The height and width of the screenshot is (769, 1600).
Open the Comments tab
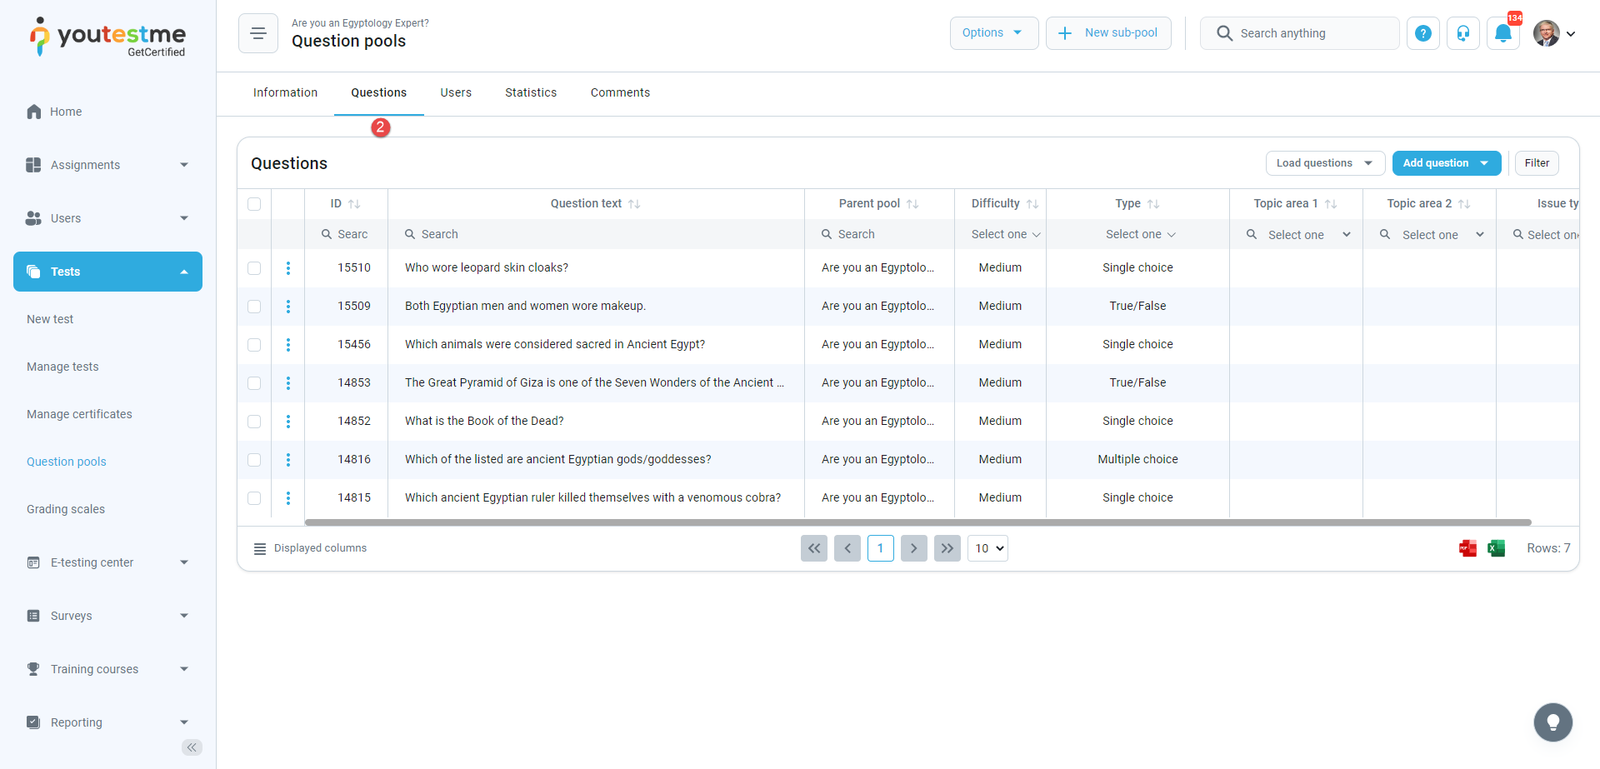tap(620, 93)
